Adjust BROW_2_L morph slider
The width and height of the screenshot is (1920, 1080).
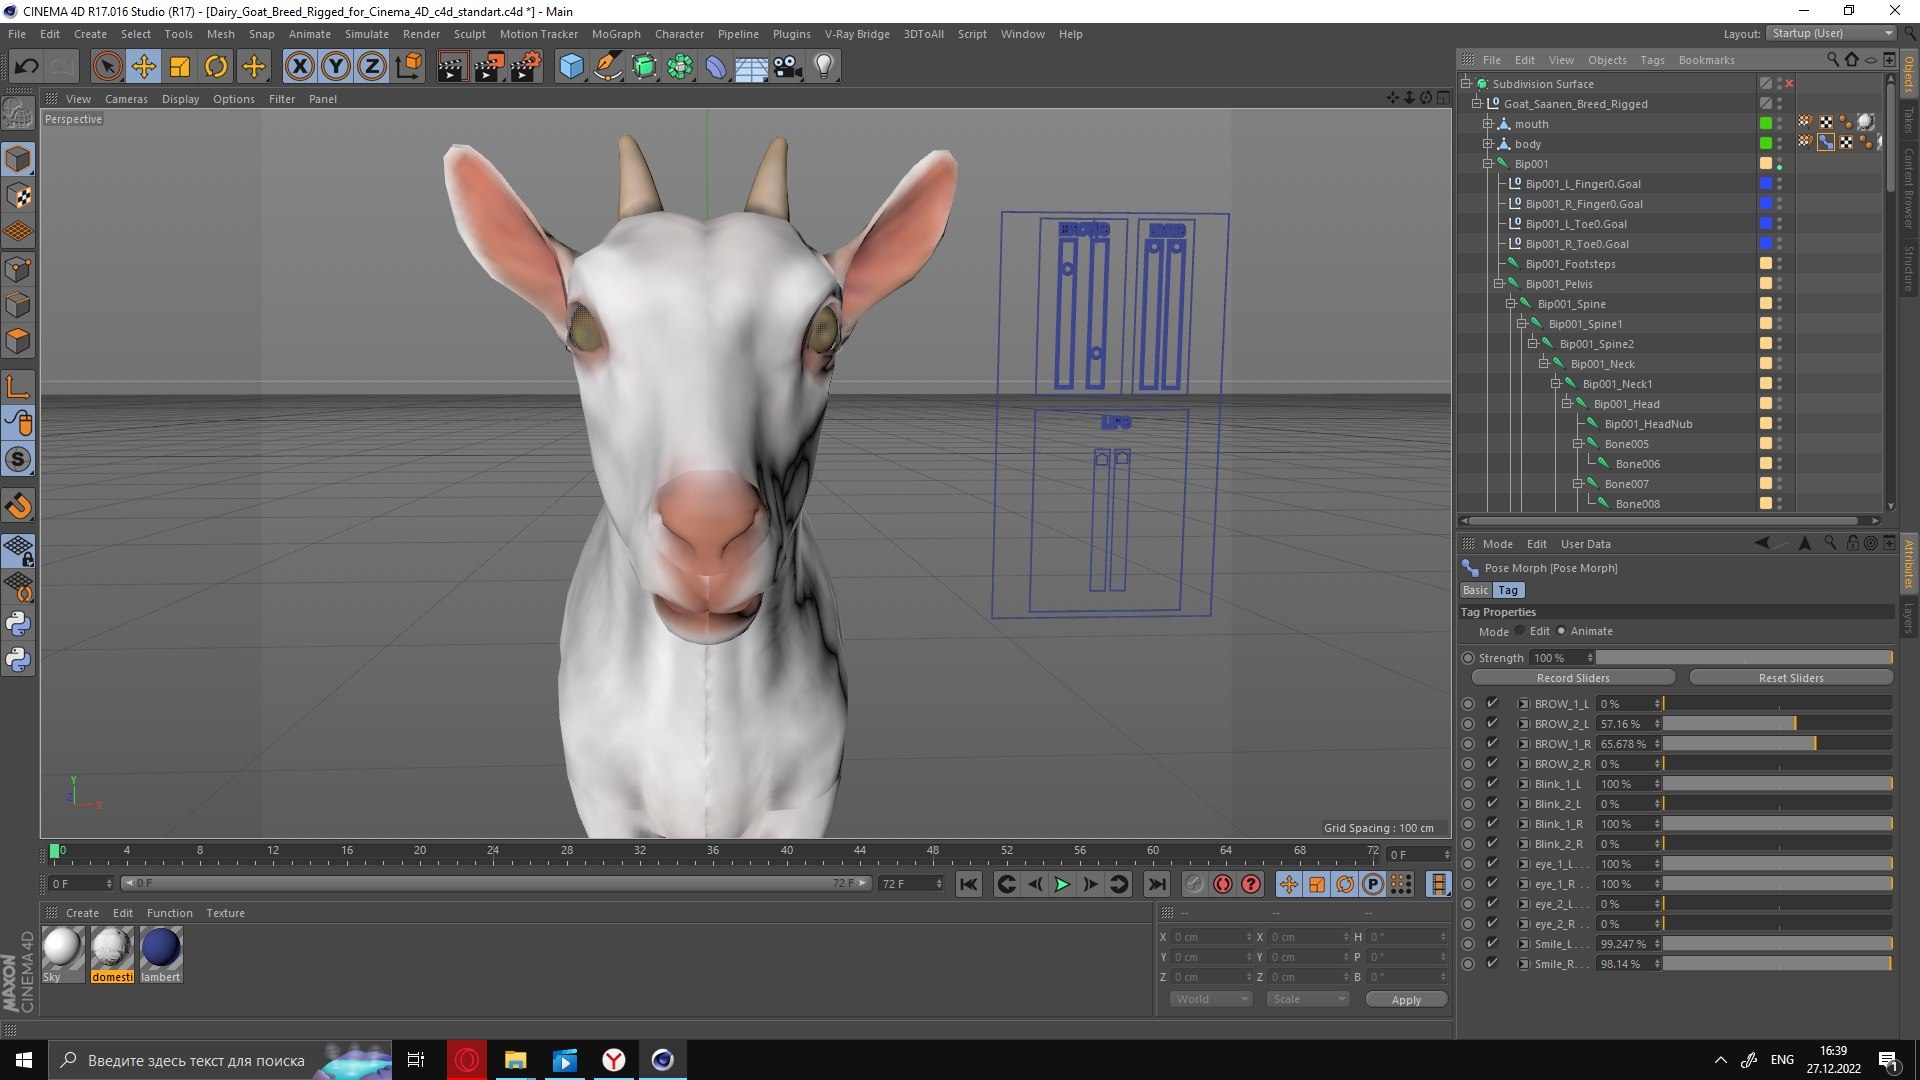(x=1777, y=723)
